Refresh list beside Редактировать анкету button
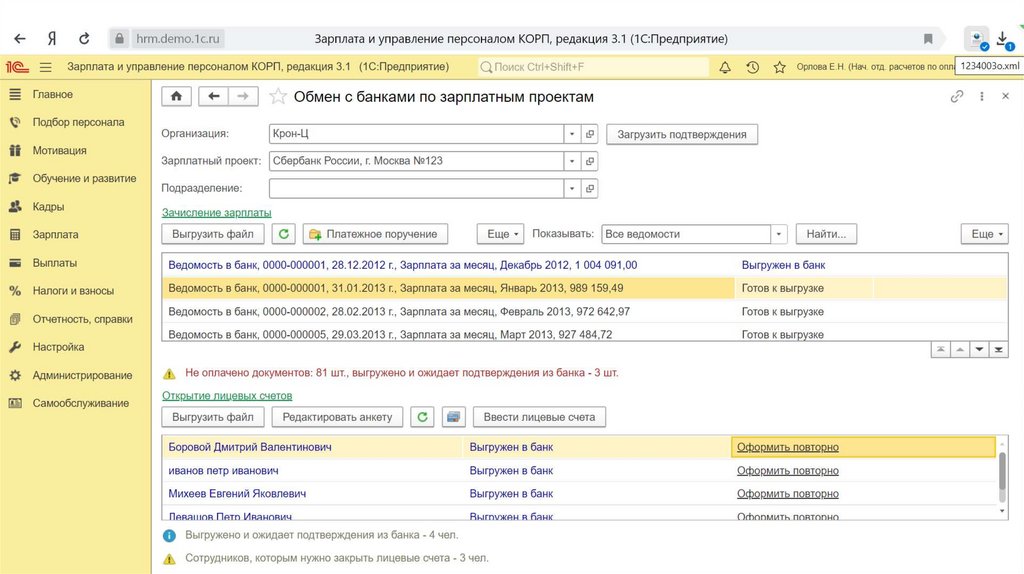Viewport: 1024px width, 574px height. (x=423, y=417)
